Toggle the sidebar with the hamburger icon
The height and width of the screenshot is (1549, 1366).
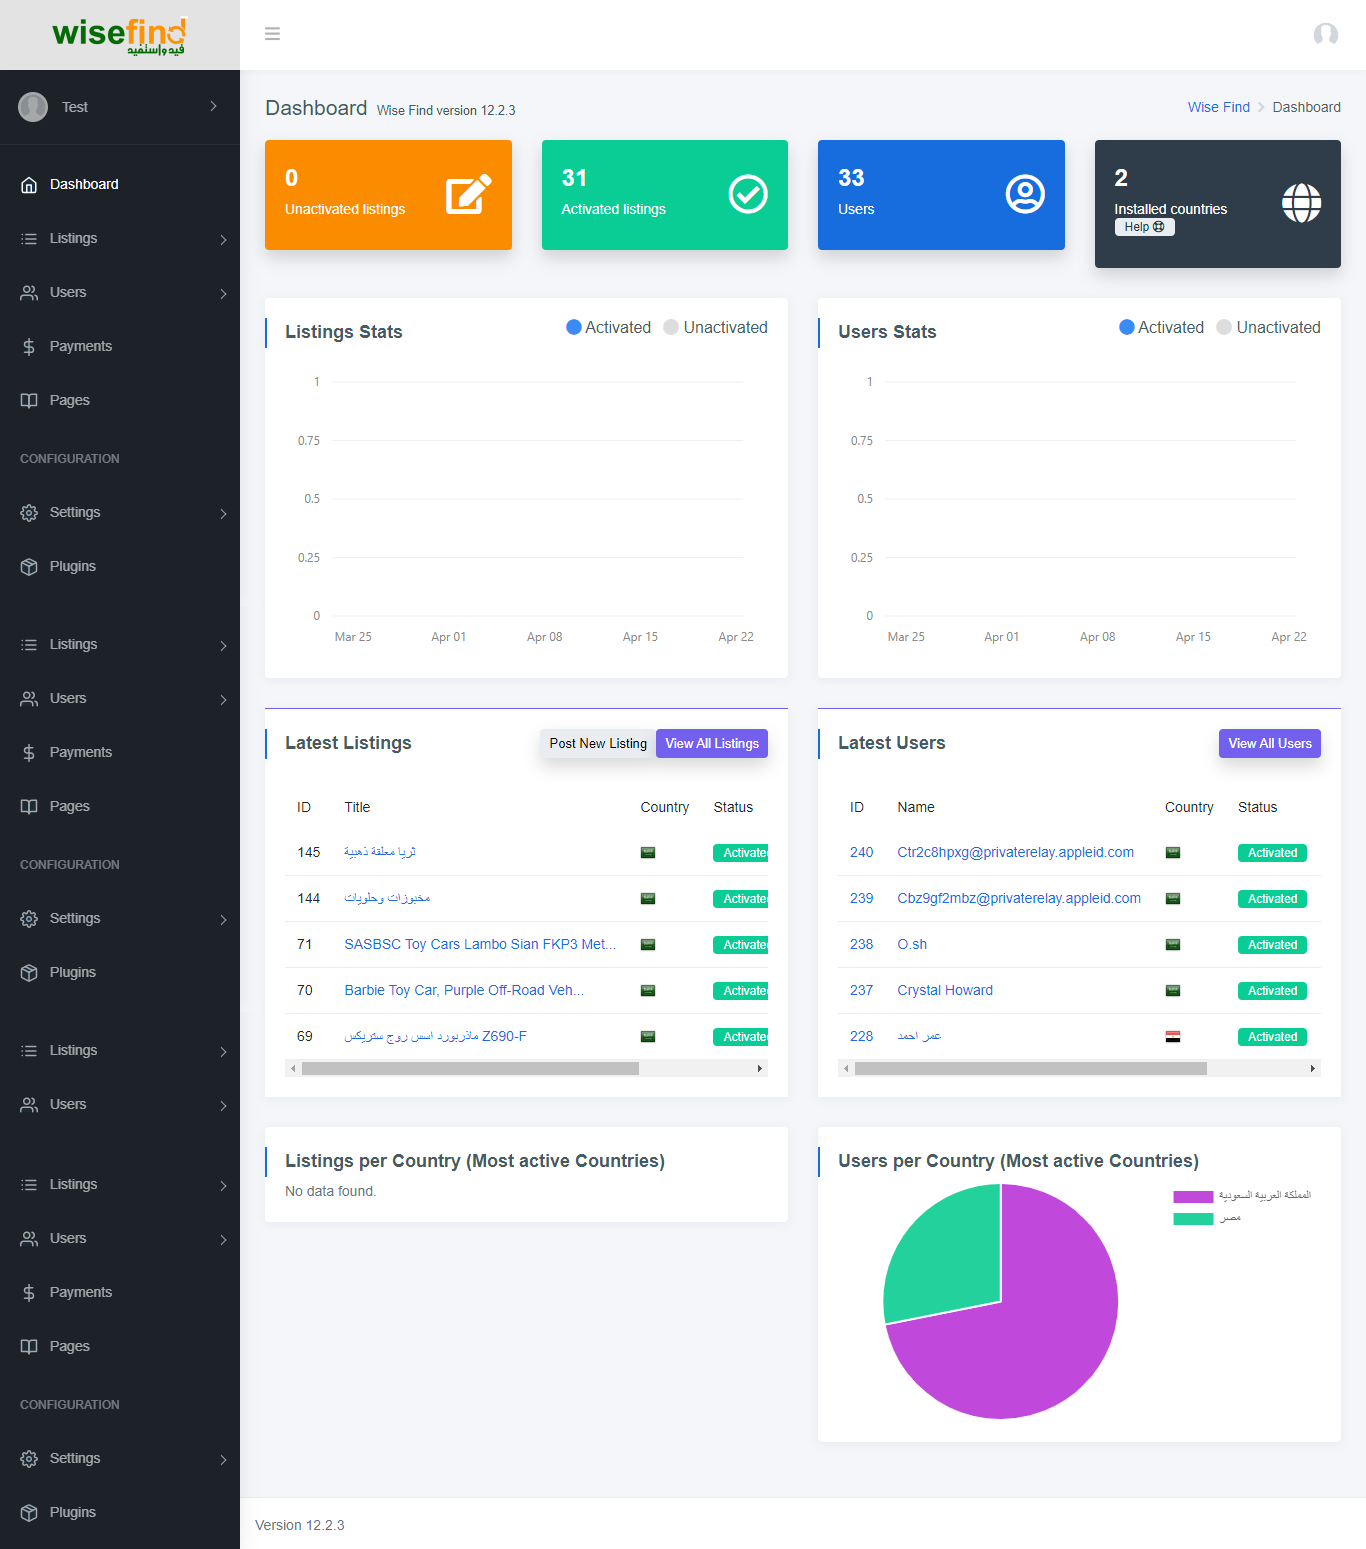[x=272, y=34]
